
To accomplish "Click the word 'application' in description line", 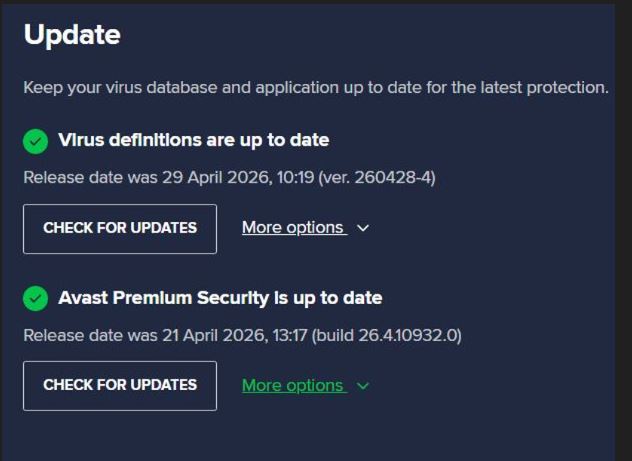I will [297, 88].
